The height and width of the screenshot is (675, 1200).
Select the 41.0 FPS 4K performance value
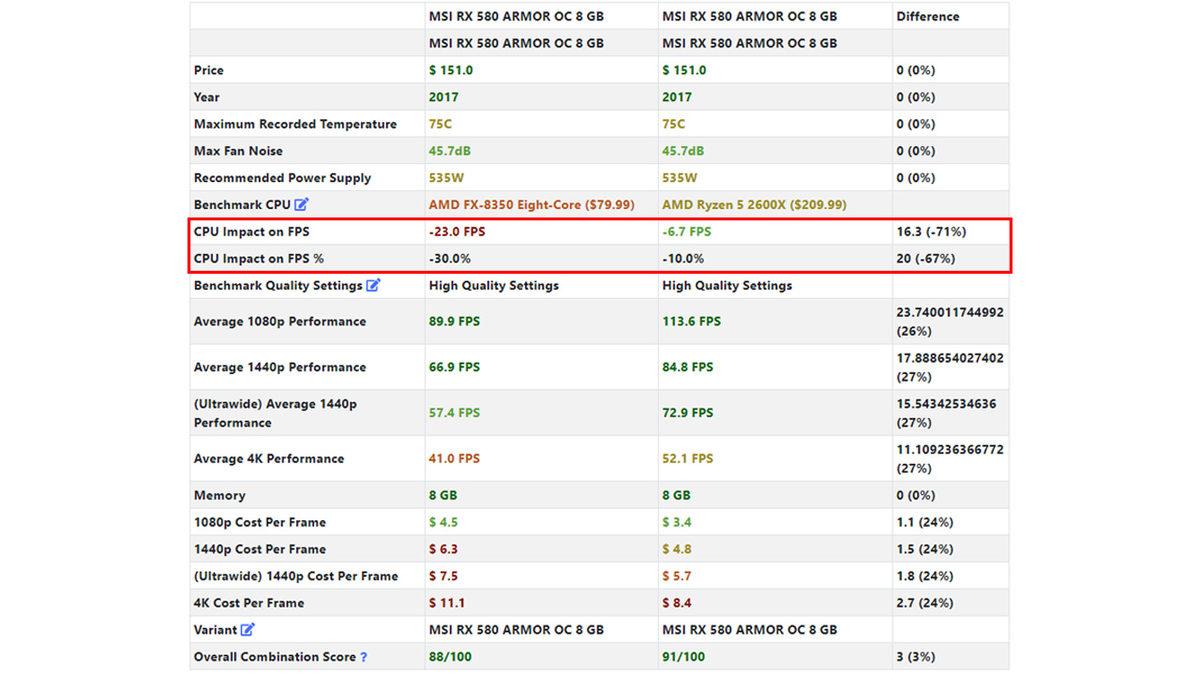(x=454, y=458)
